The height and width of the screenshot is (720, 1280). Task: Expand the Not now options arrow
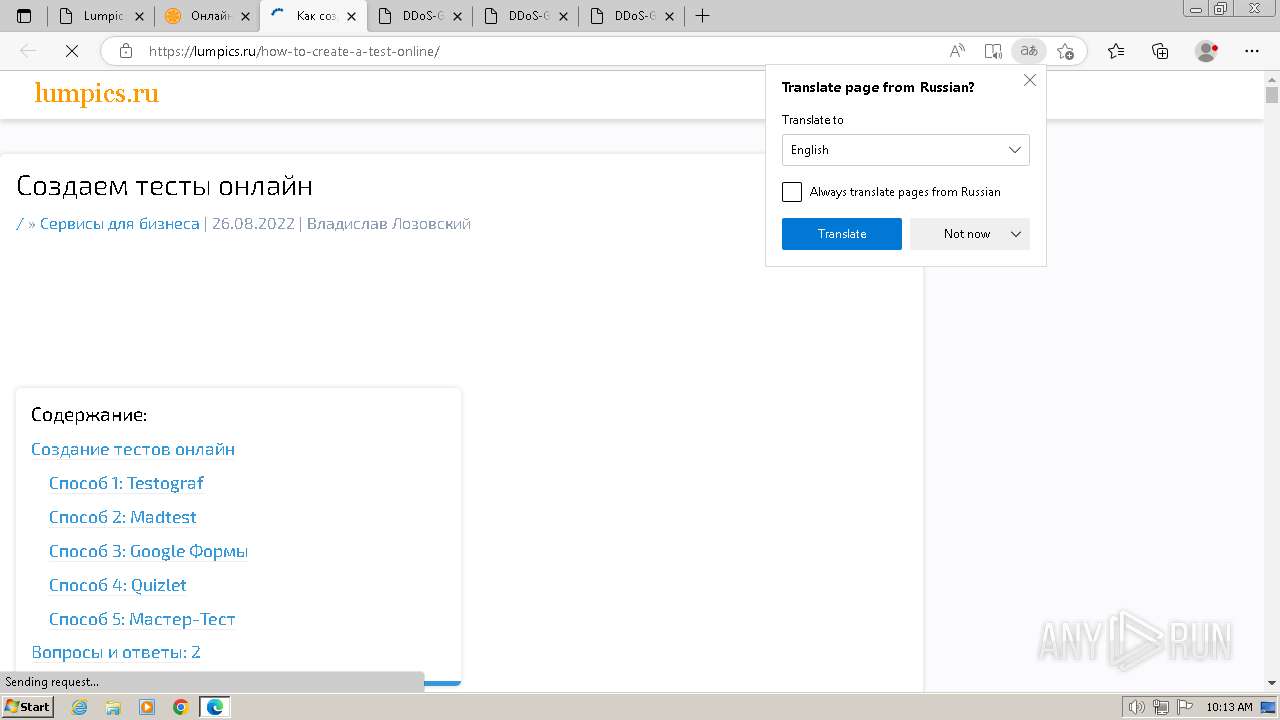1016,234
